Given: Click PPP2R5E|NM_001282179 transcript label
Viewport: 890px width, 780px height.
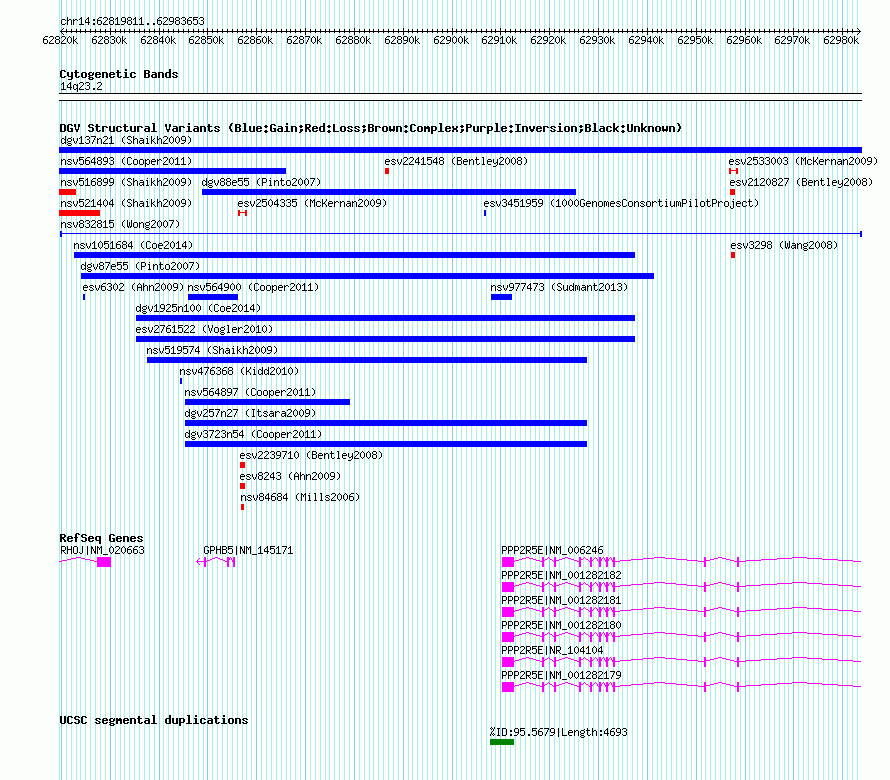Looking at the screenshot, I should point(561,675).
